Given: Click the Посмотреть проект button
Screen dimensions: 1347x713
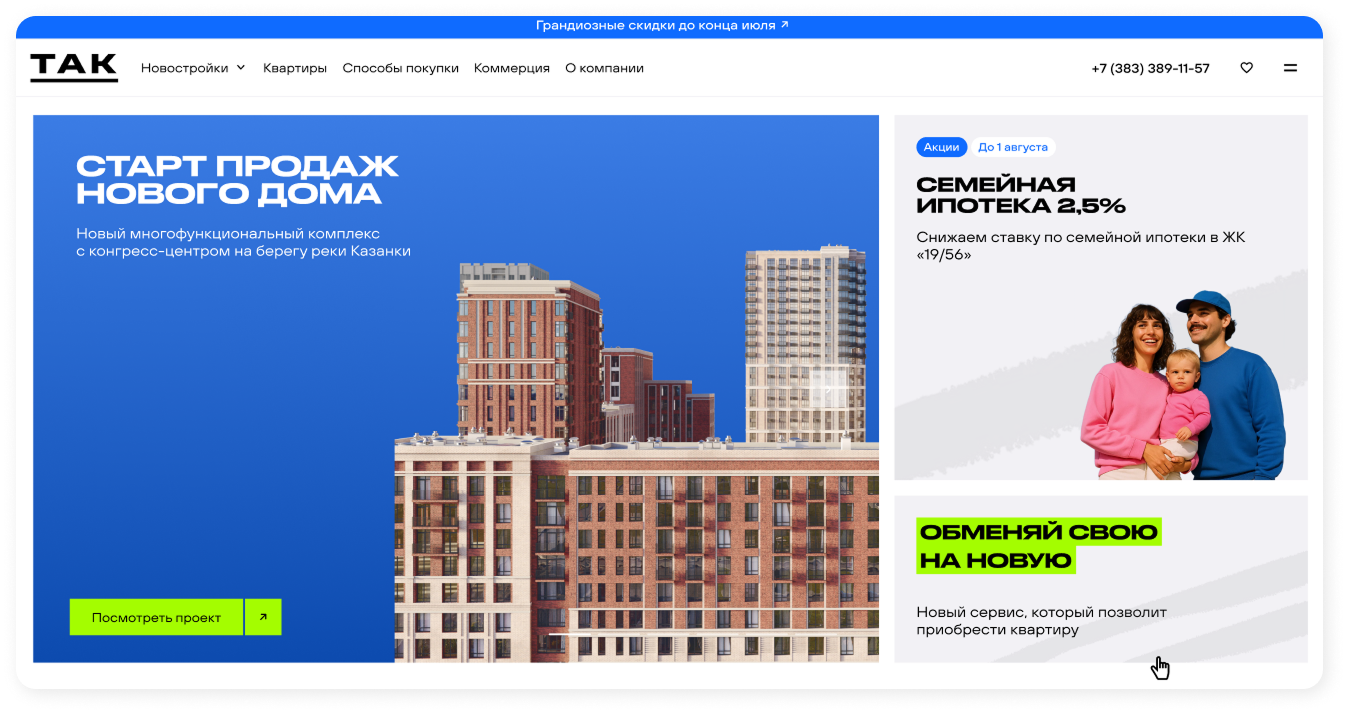Looking at the screenshot, I should coord(156,617).
